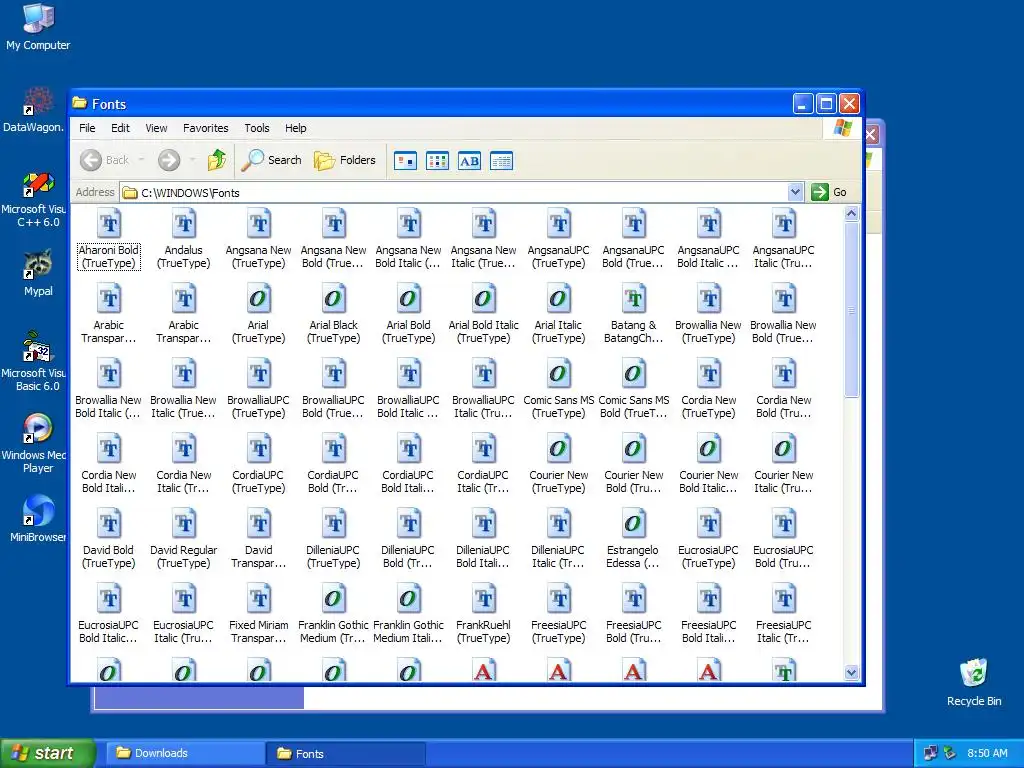Click the Start button
This screenshot has width=1024, height=768.
48,753
